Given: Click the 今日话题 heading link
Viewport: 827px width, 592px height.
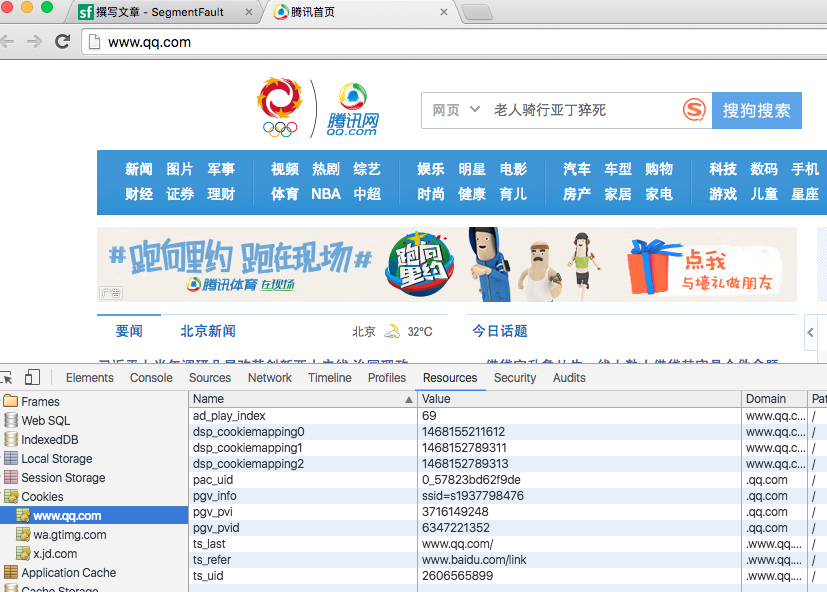Looking at the screenshot, I should pos(499,331).
